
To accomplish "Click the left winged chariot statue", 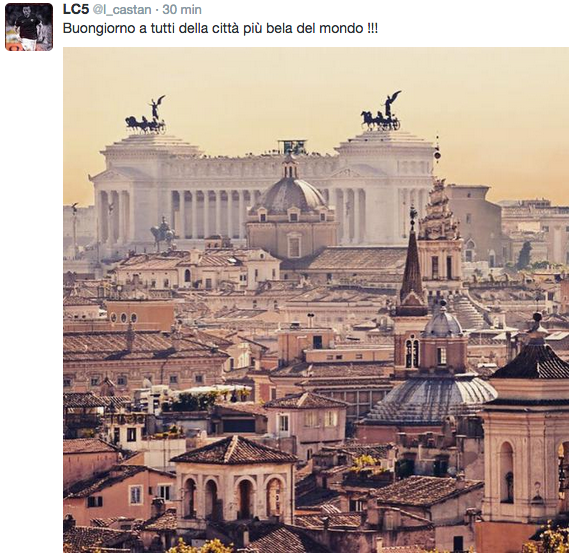I will (146, 115).
